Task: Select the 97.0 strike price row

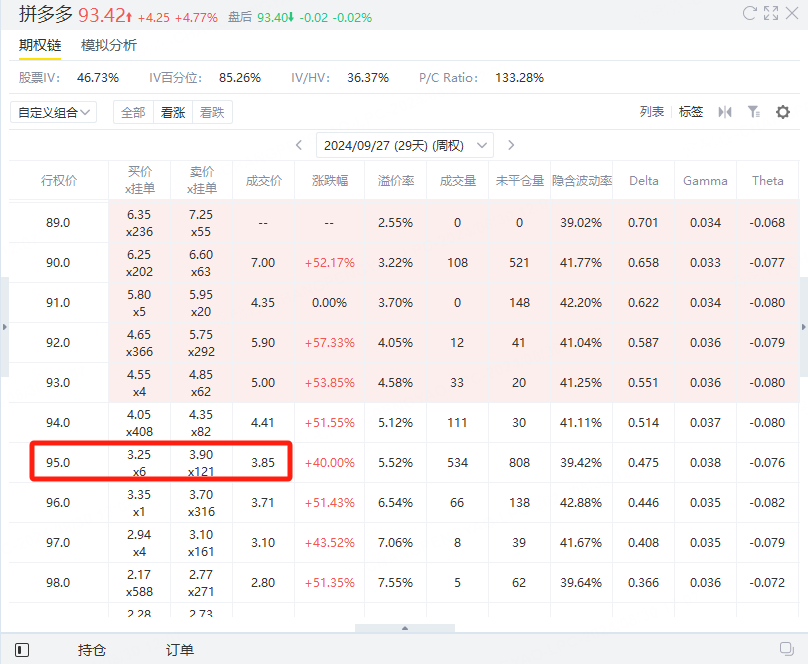Action: [405, 542]
